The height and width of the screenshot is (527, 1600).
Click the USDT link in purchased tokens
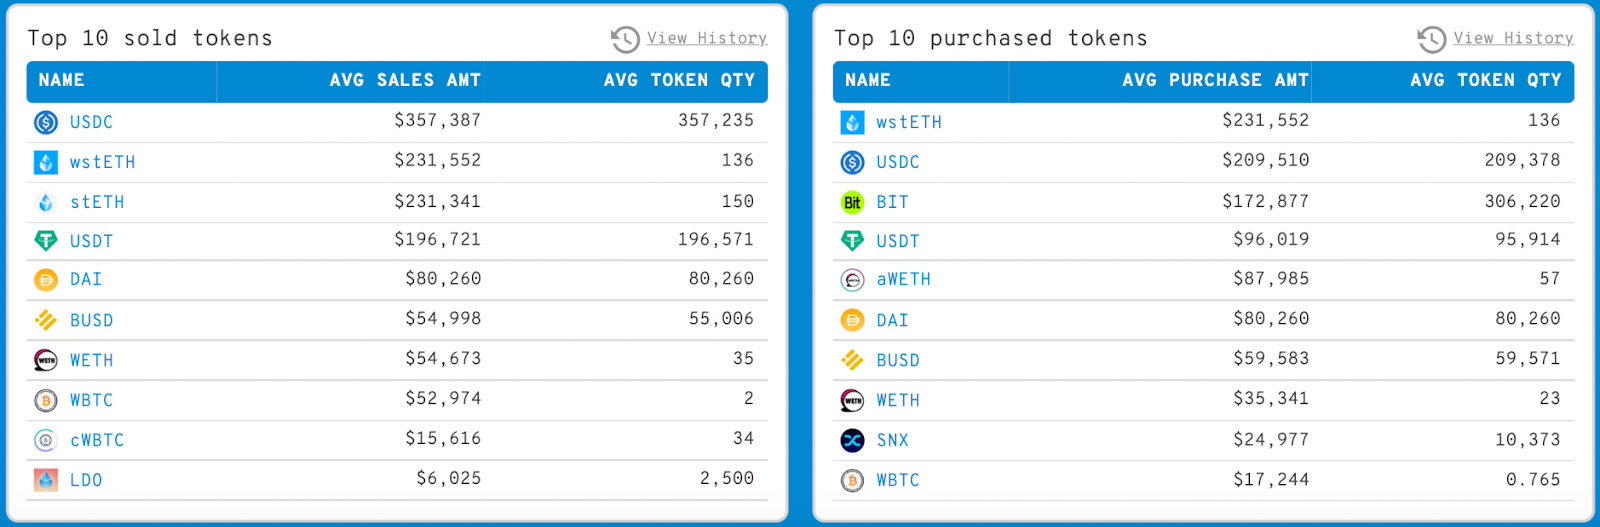pyautogui.click(x=898, y=241)
